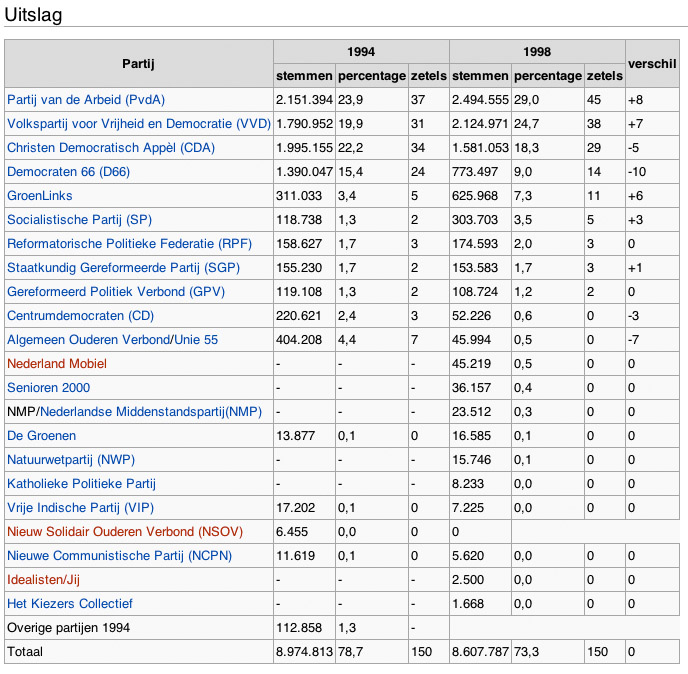688x674 pixels.
Task: Follow the Democraten 66 (D66) link
Action: coord(68,172)
